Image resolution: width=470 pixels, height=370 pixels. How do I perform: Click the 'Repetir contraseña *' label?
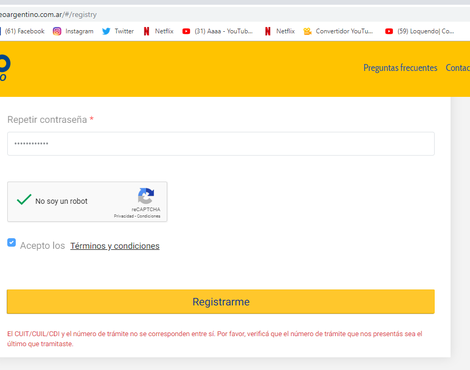coord(50,120)
